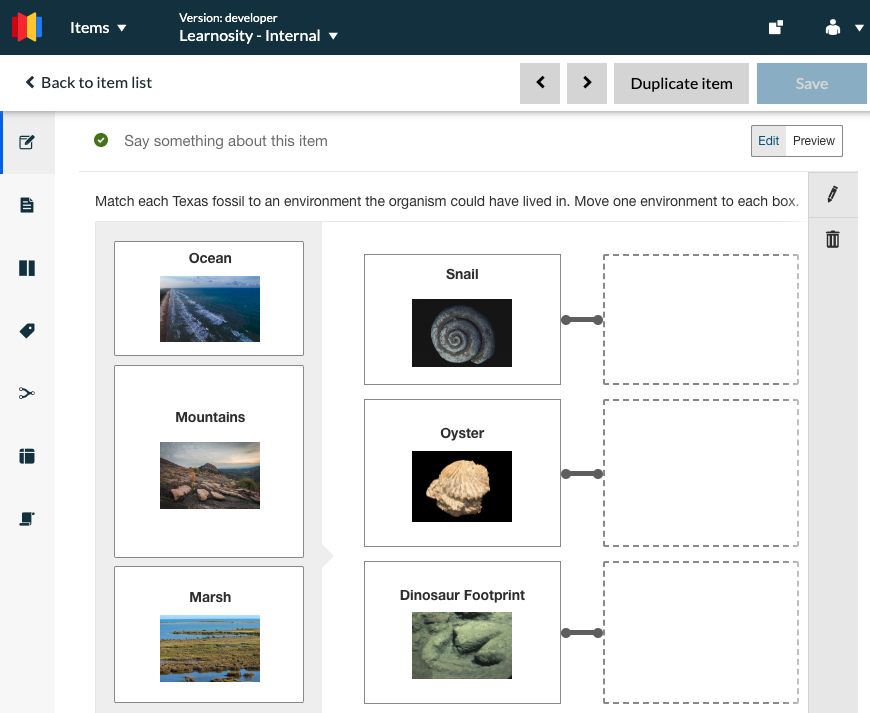
Task: Select the widgets layout icon in the sidebar
Action: tap(27, 455)
